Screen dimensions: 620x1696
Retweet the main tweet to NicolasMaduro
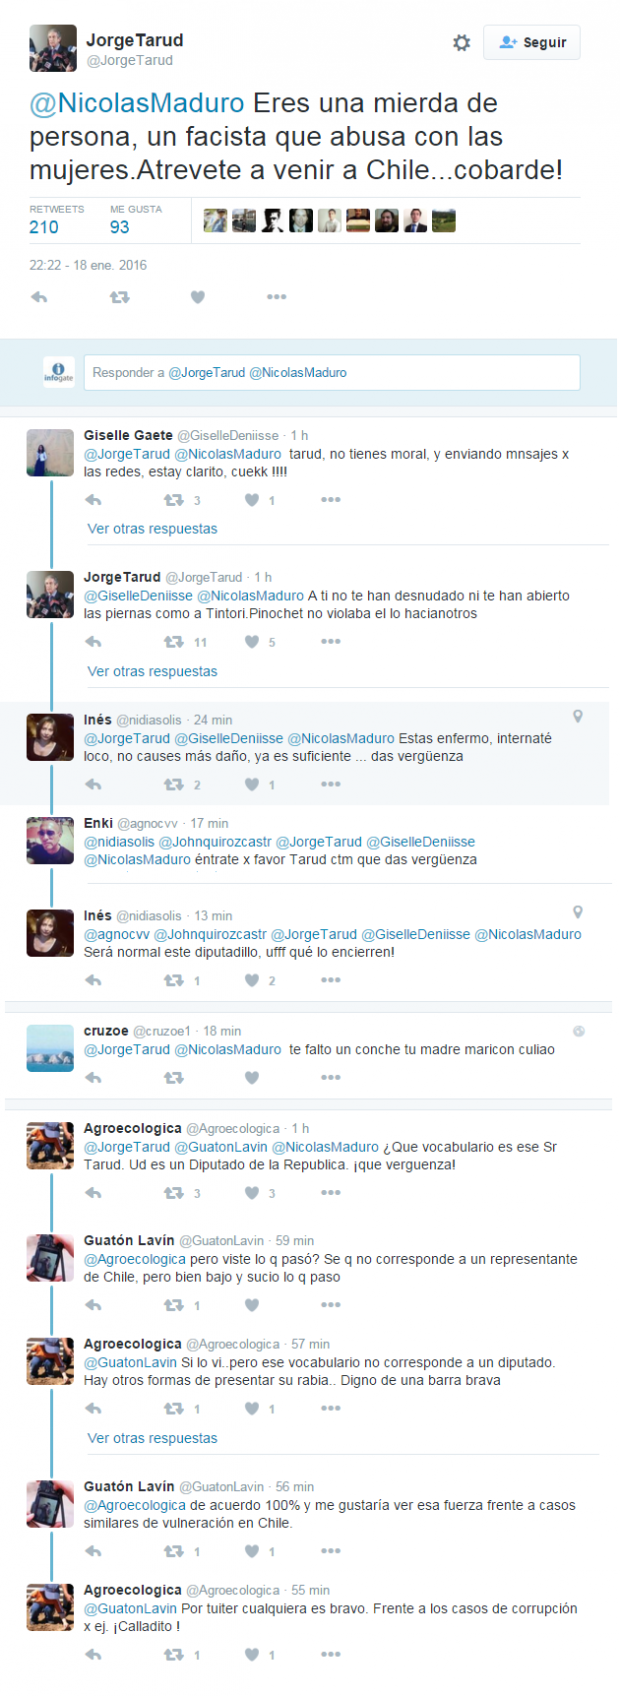point(119,297)
